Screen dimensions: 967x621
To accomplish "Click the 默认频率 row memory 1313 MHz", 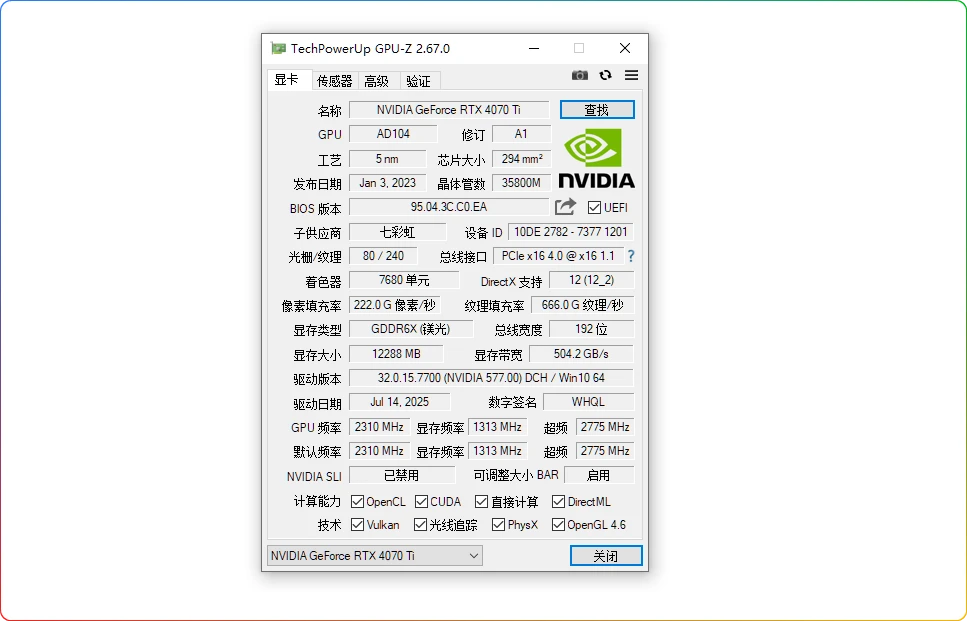I will pos(498,451).
